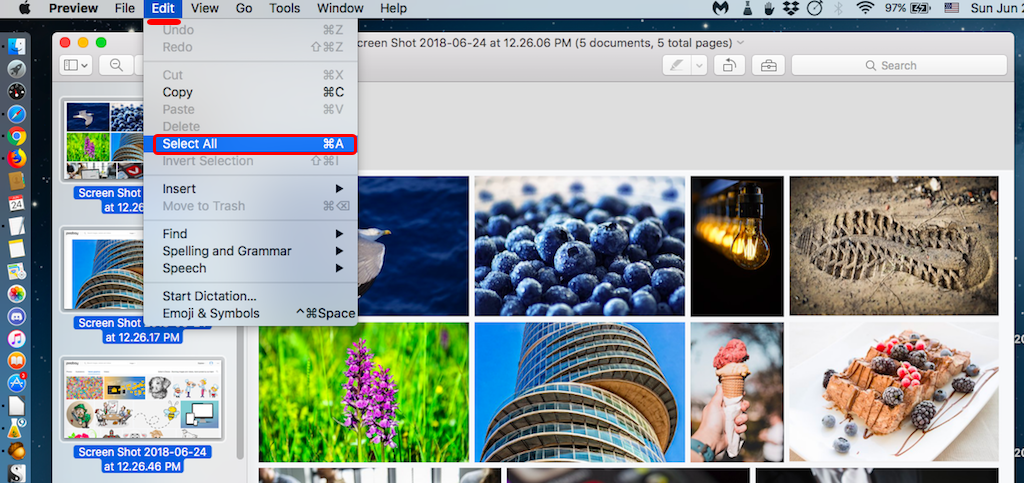The height and width of the screenshot is (483, 1024).
Task: Open iBooks orange book icon
Action: (x=17, y=361)
